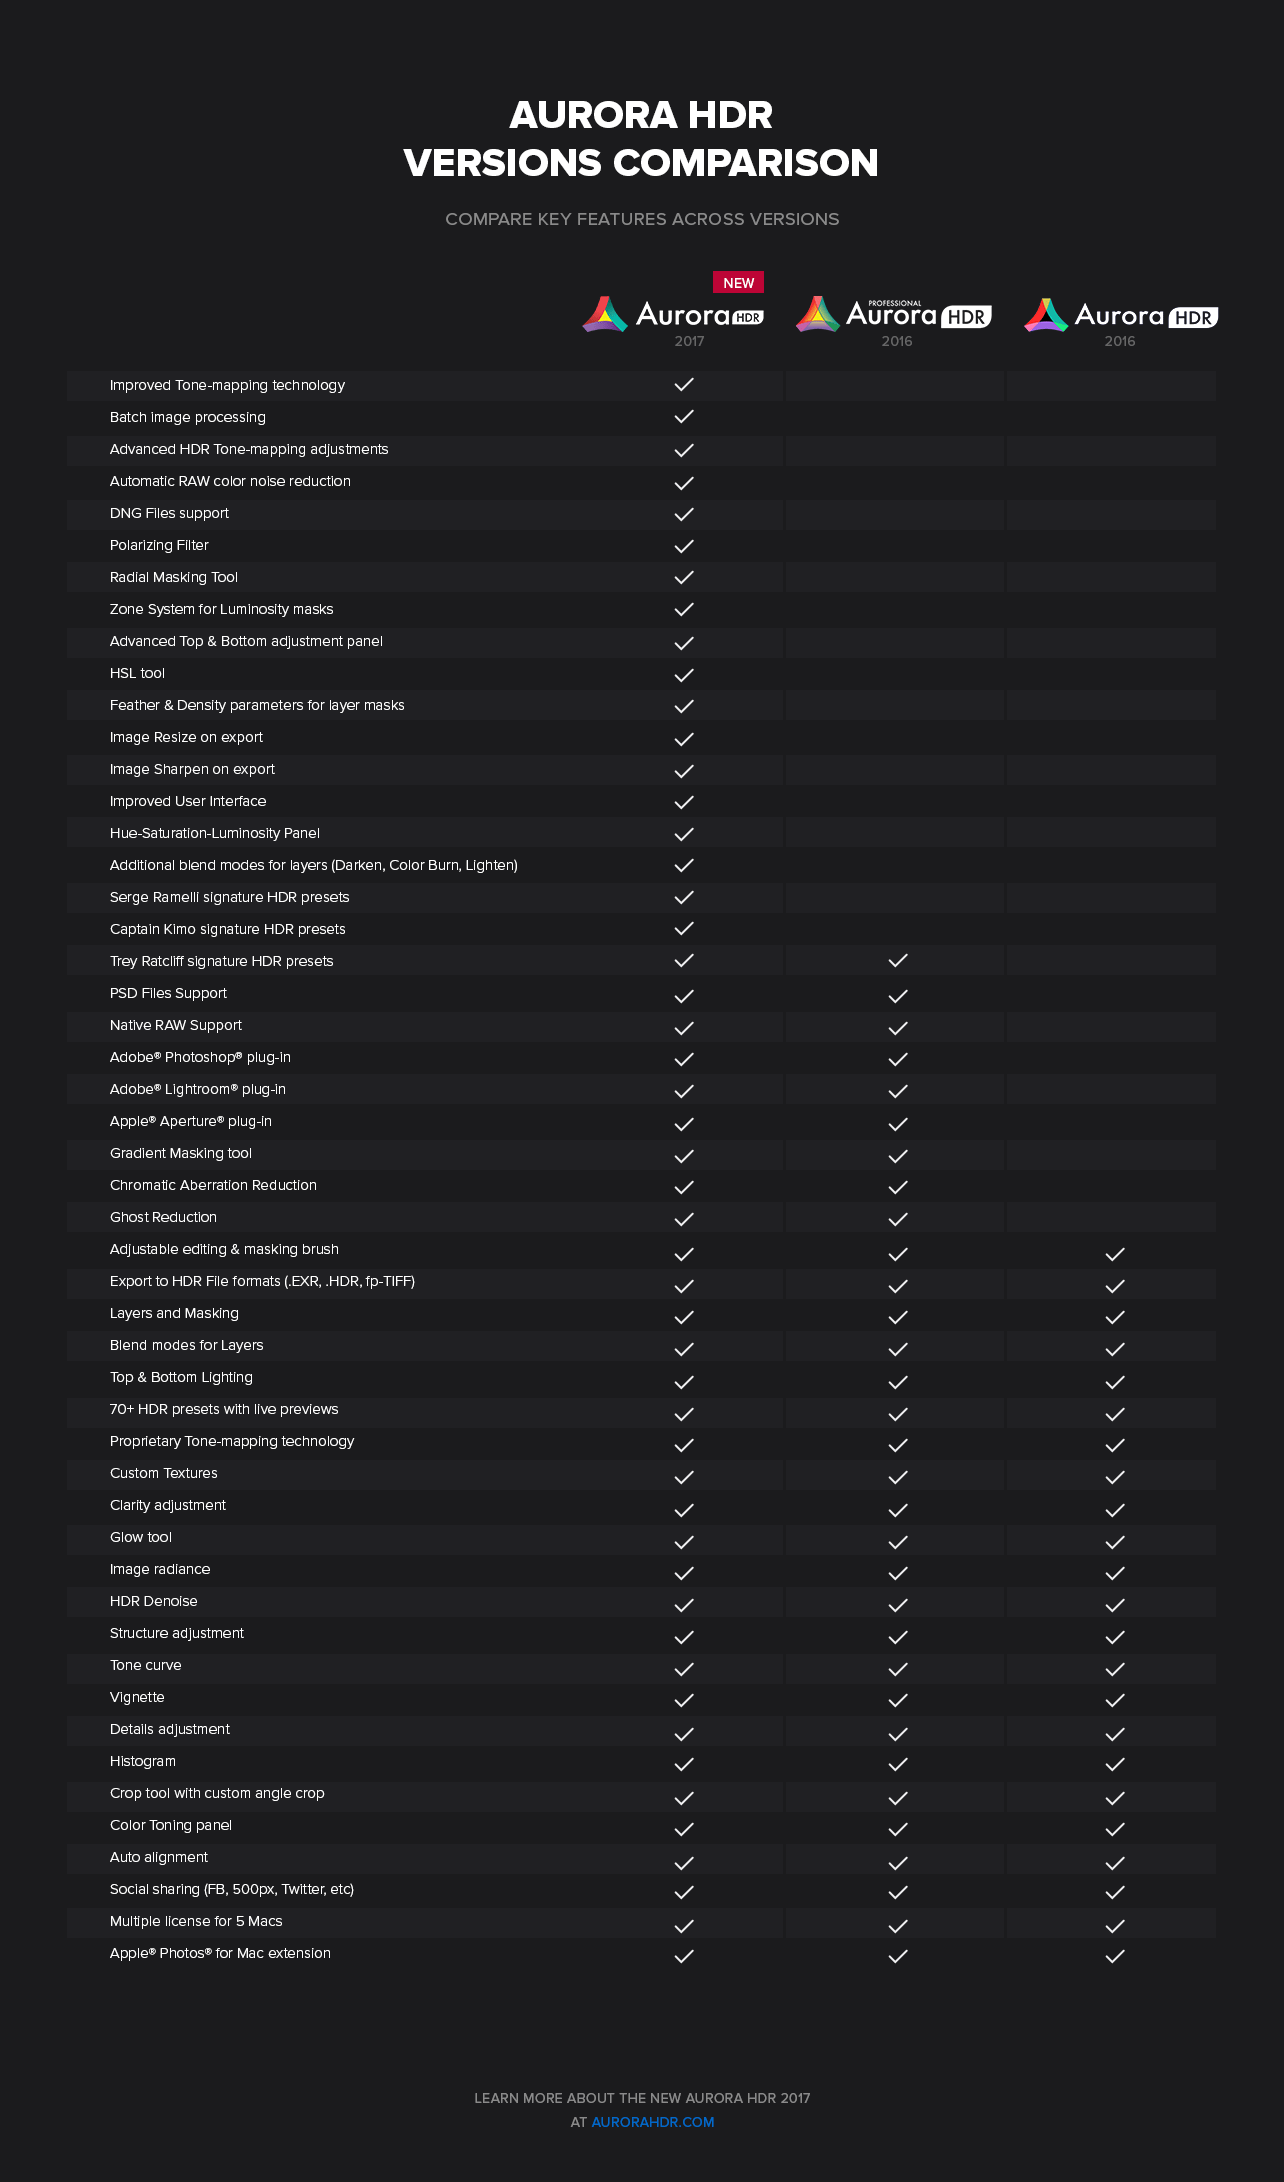Image resolution: width=1284 pixels, height=2182 pixels.
Task: Click the Aurora HDR Professional 2016 logo
Action: [x=894, y=315]
